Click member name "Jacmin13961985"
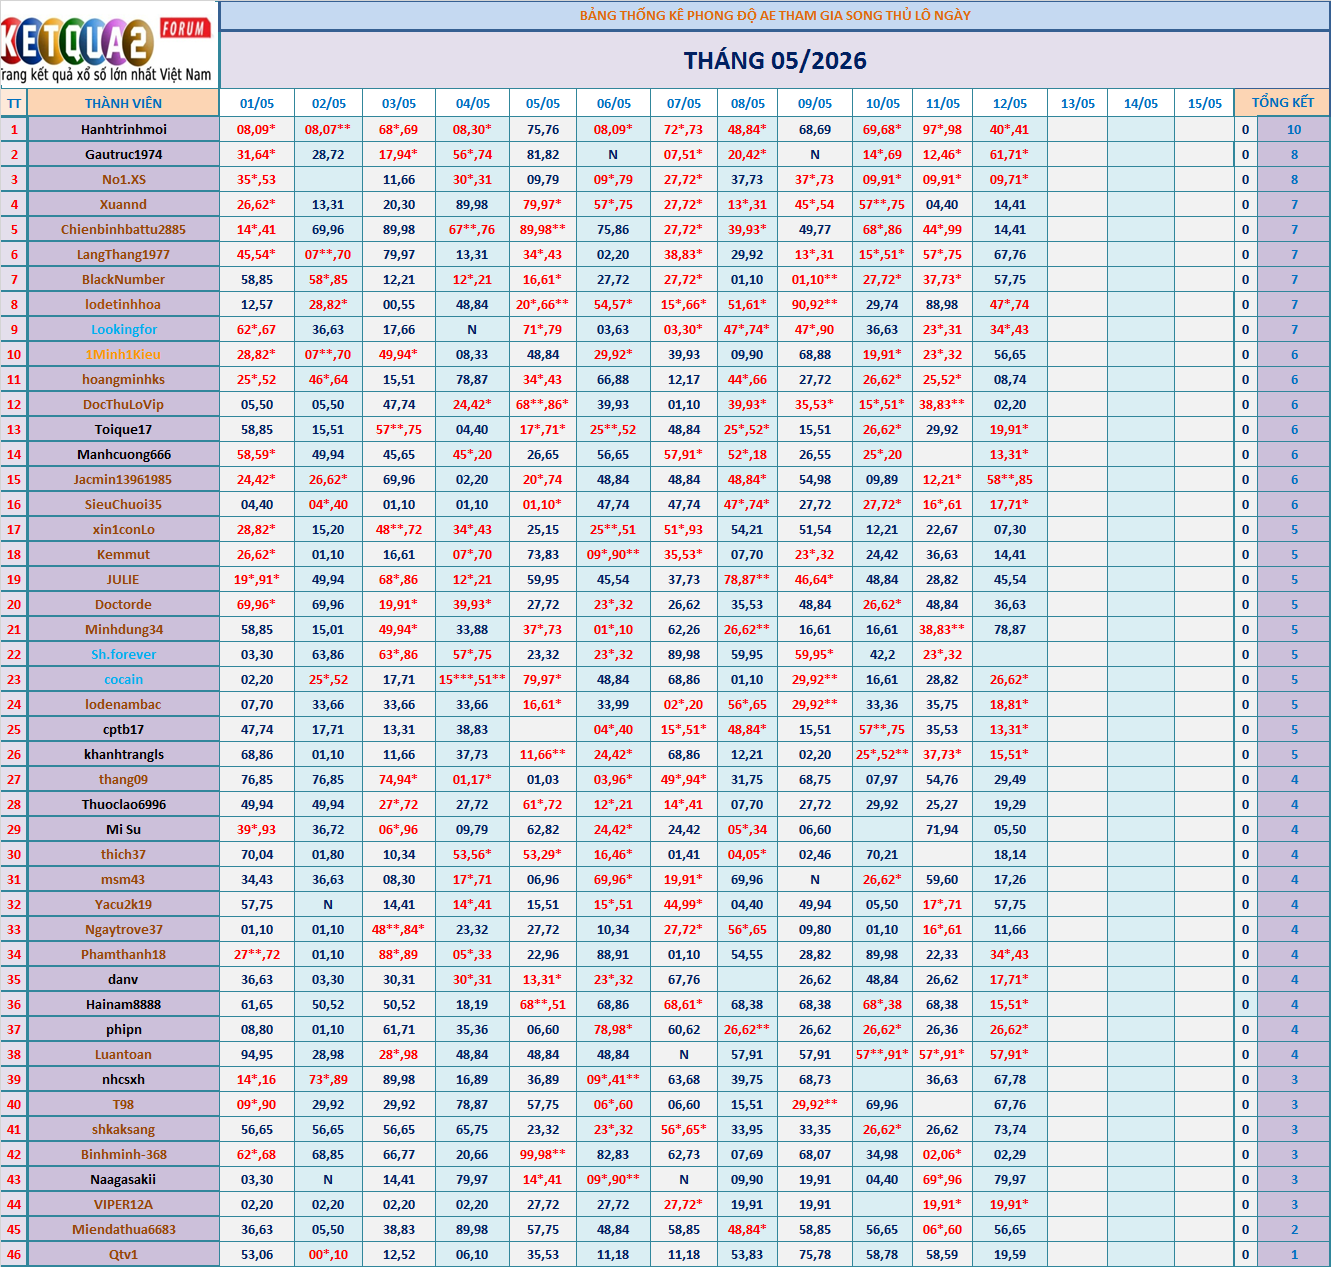 pyautogui.click(x=124, y=479)
